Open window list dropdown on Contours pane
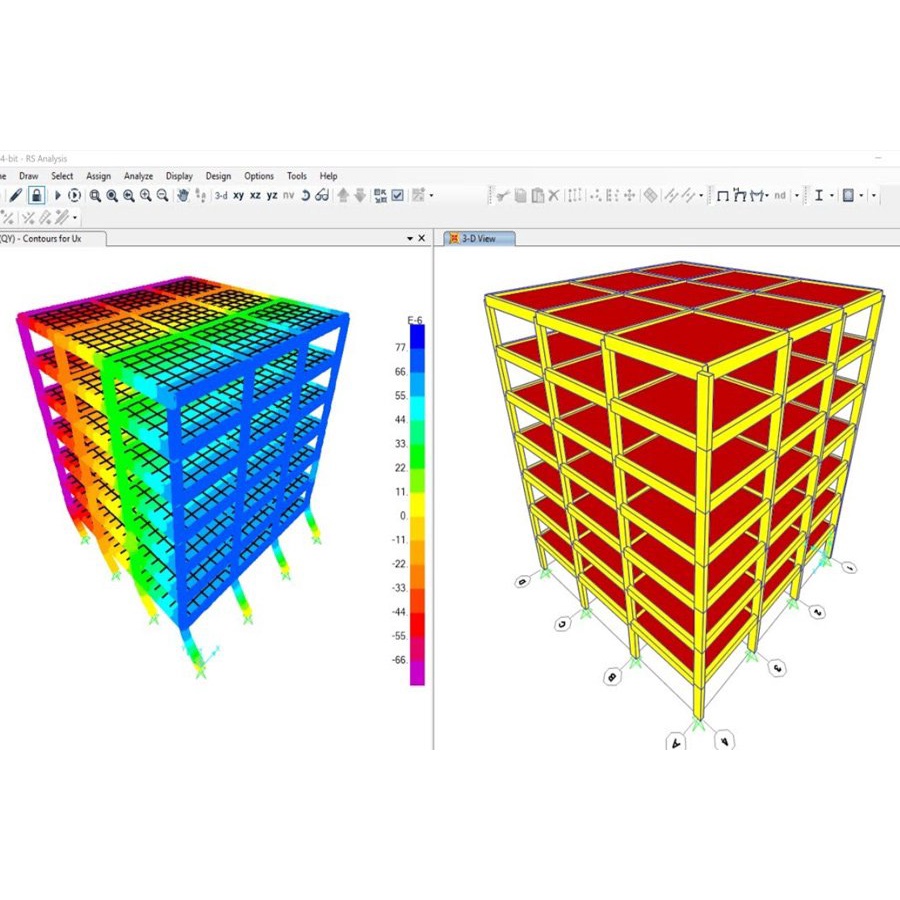The image size is (900, 900). tap(410, 238)
